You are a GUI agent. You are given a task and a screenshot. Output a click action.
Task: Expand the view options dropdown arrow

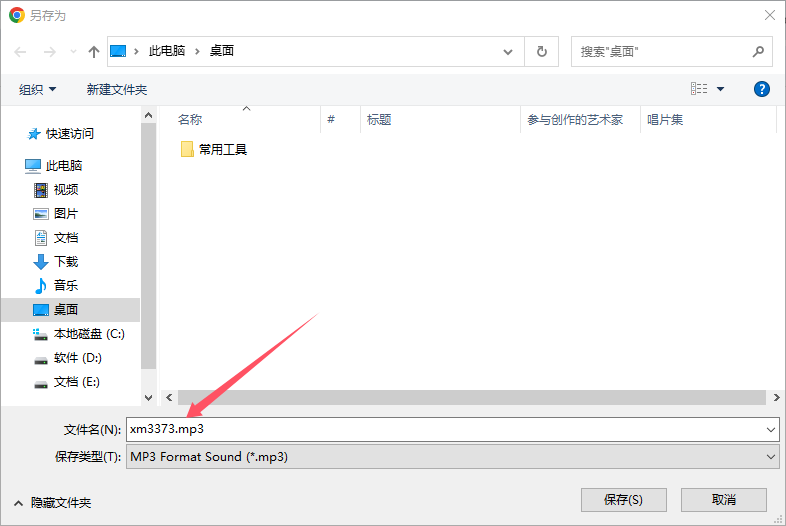coord(721,89)
